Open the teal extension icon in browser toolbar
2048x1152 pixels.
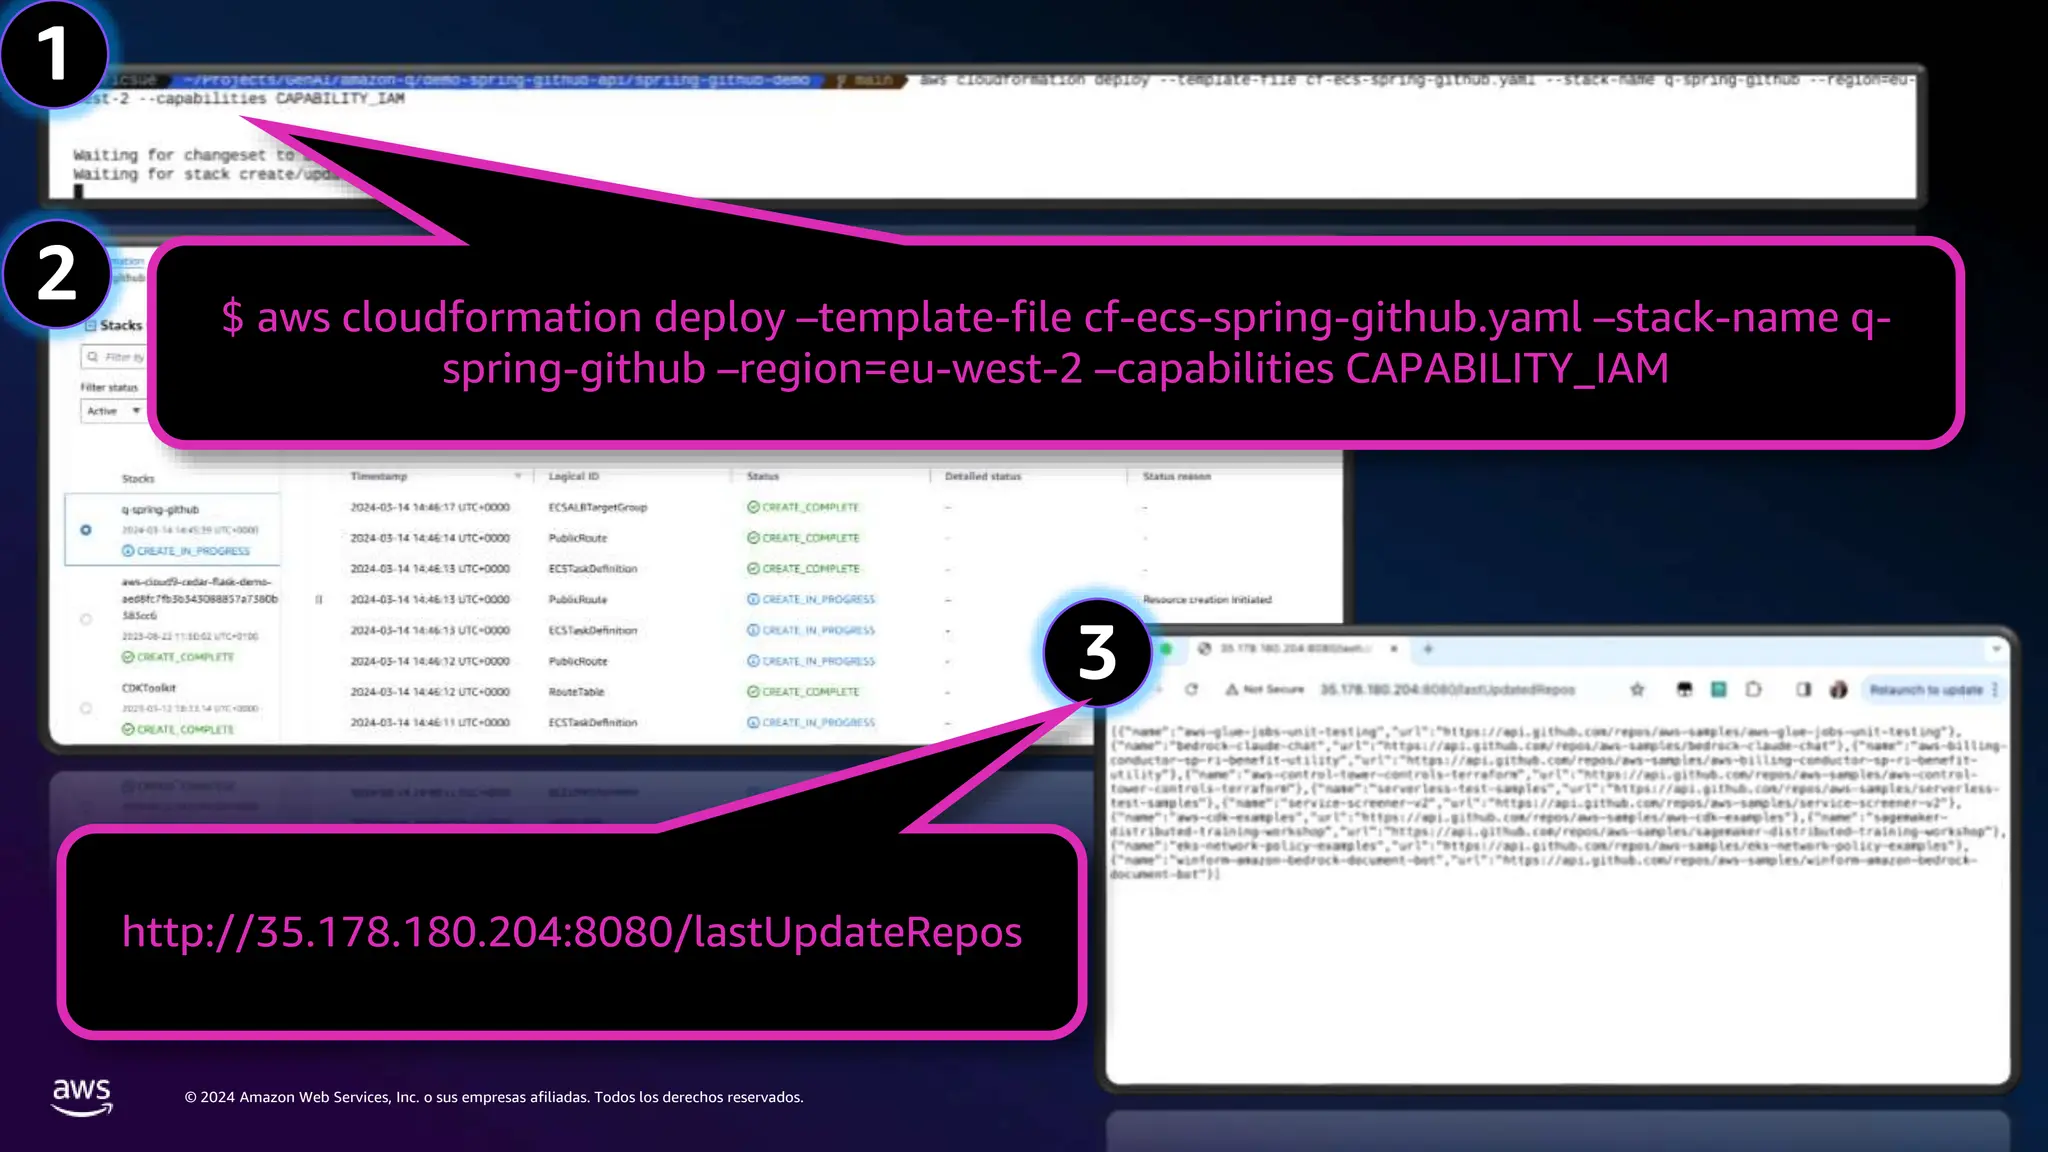pyautogui.click(x=1718, y=689)
